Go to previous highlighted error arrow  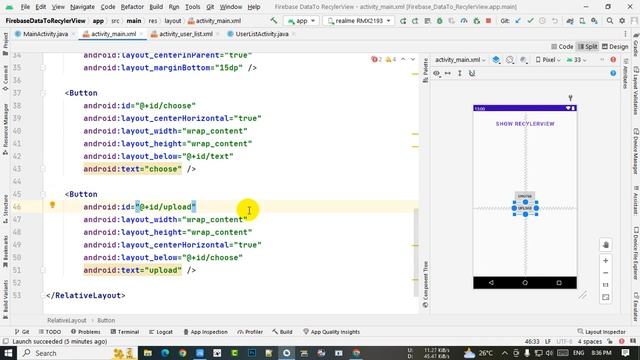(403, 60)
